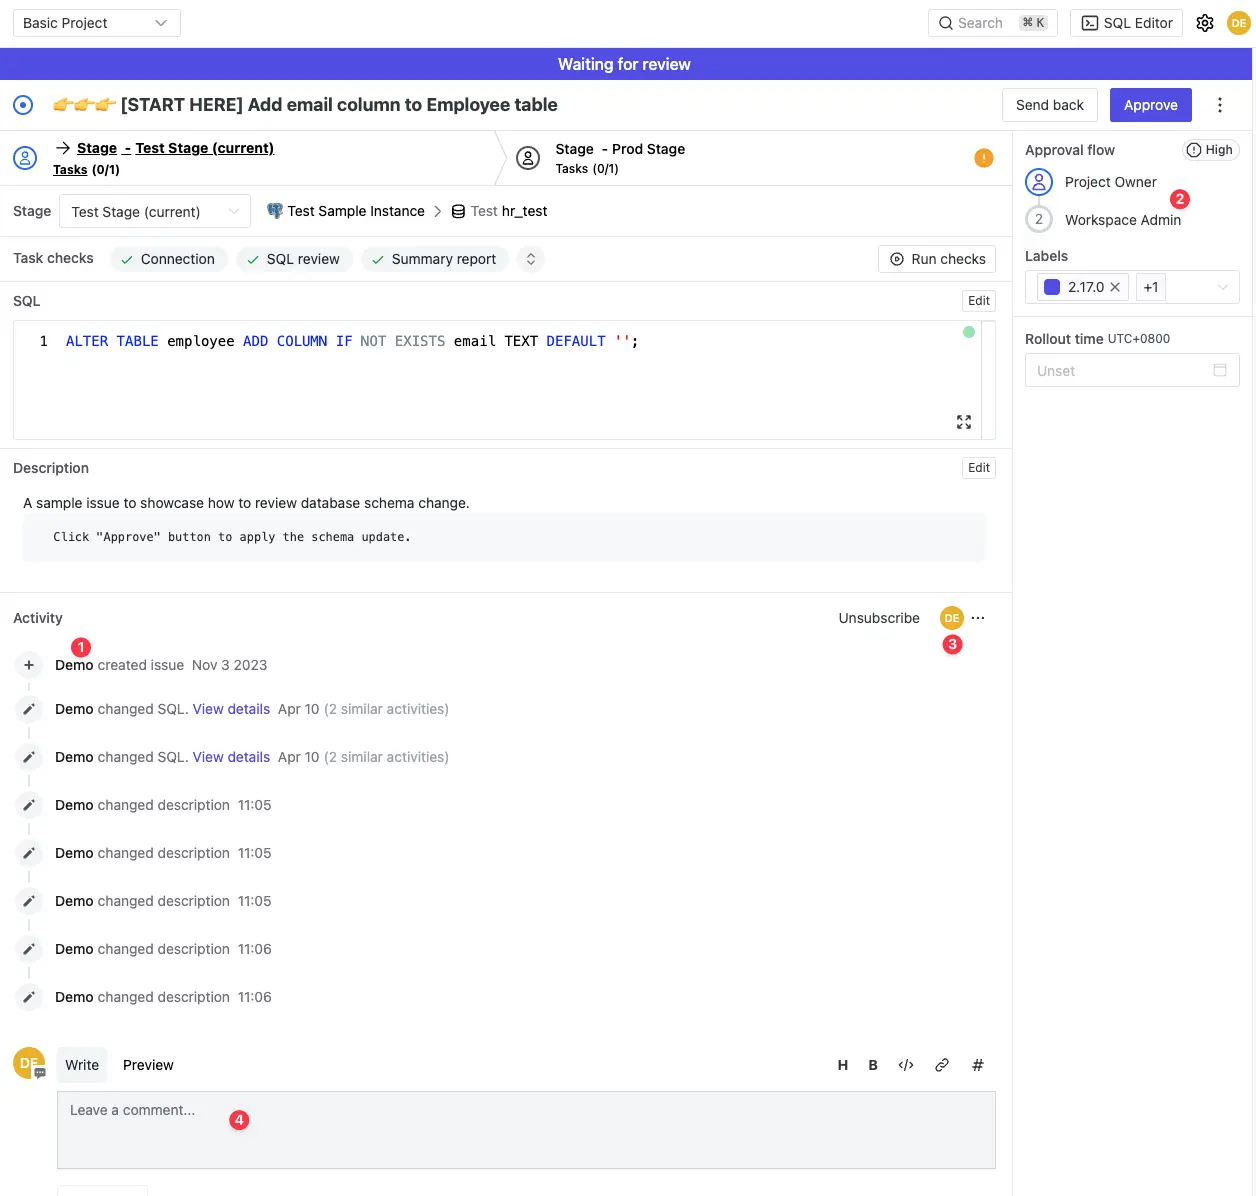The height and width of the screenshot is (1196, 1256).
Task: Insert link icon in comment toolbar
Action: point(941,1065)
